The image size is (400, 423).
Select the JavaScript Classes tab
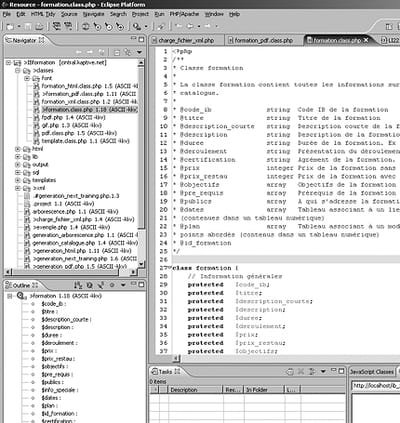pyautogui.click(x=372, y=371)
